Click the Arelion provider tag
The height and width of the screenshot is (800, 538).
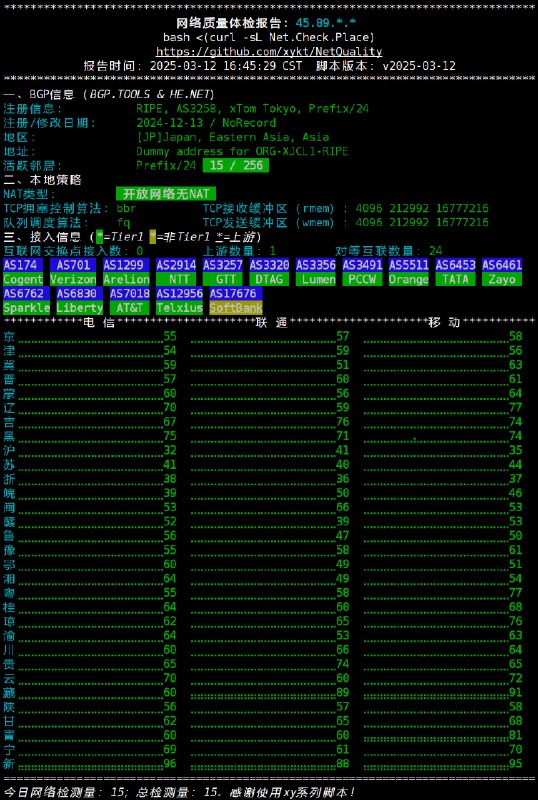[127, 279]
